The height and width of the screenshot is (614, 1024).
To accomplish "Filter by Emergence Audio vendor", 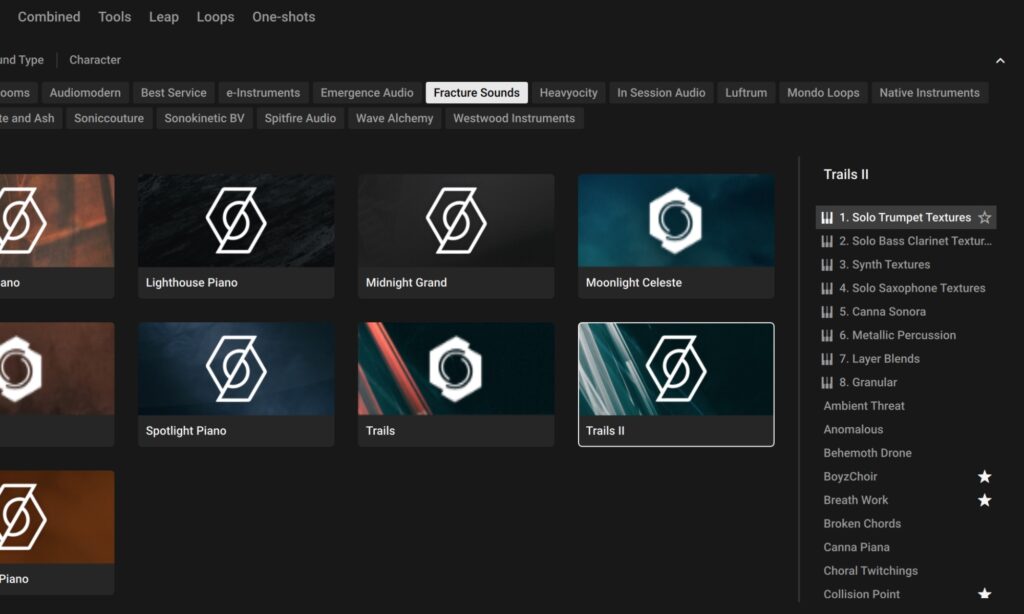I will point(367,93).
